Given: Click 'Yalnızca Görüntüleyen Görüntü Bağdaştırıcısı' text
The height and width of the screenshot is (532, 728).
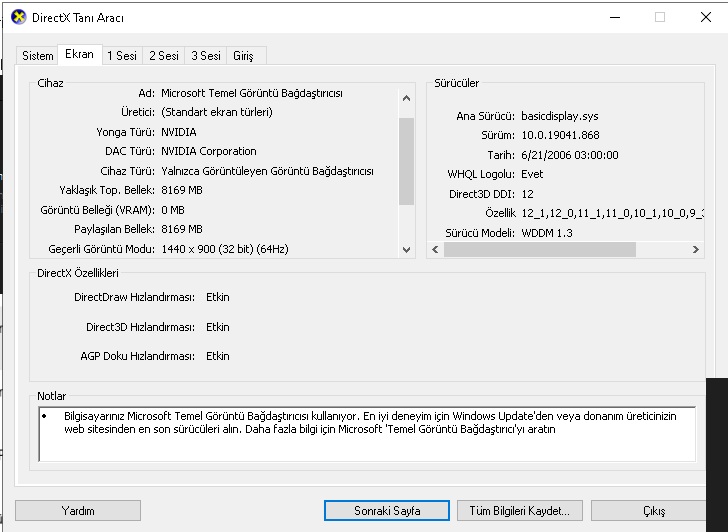Looking at the screenshot, I should coord(267,171).
